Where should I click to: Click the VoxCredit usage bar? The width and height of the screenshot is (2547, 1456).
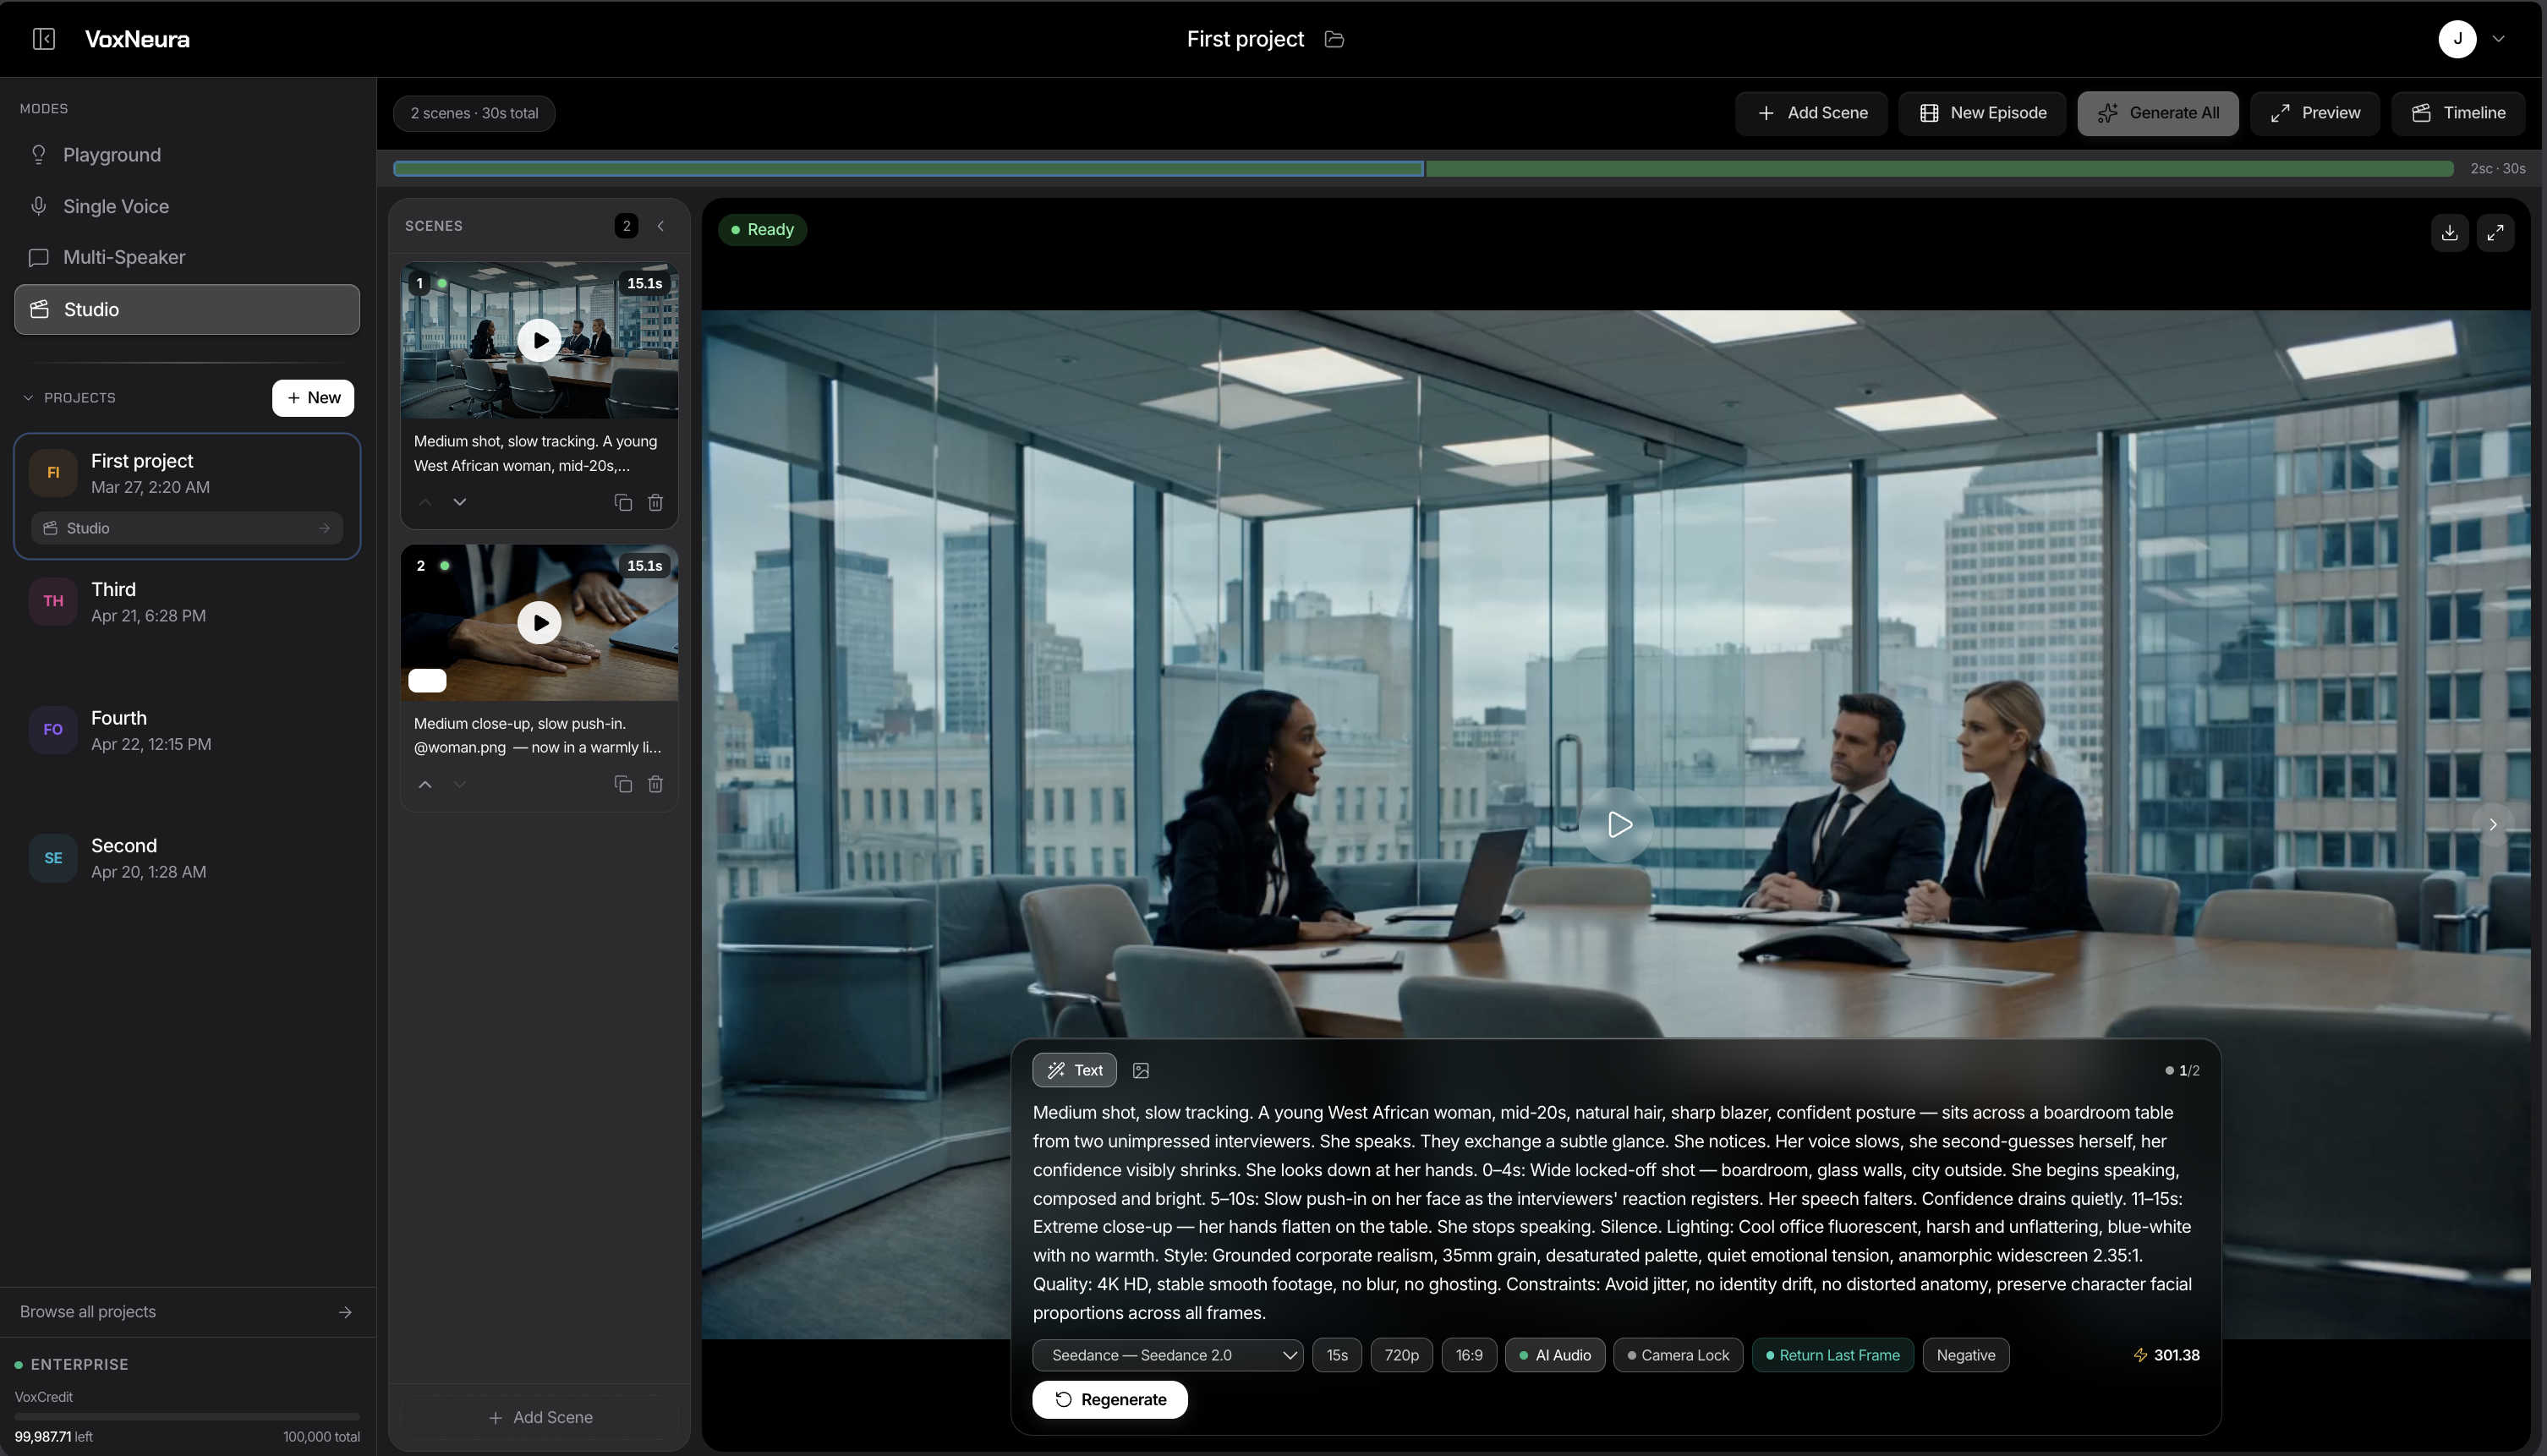pos(187,1416)
